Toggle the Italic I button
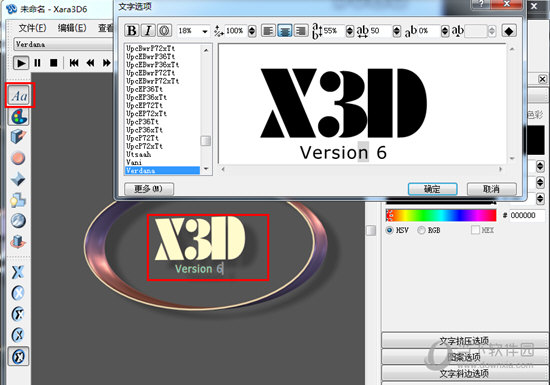 148,31
